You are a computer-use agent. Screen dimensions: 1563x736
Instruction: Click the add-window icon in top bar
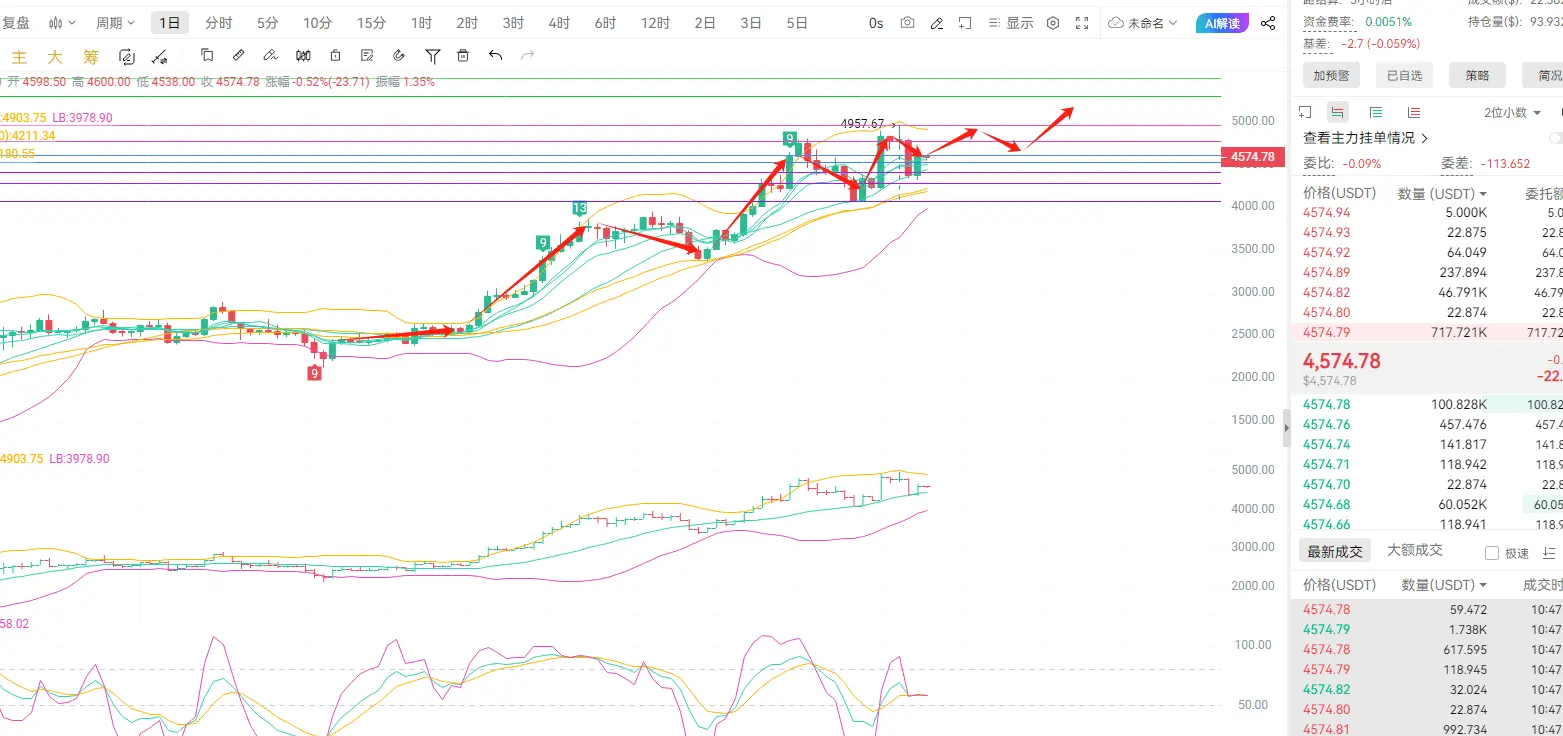coord(965,23)
